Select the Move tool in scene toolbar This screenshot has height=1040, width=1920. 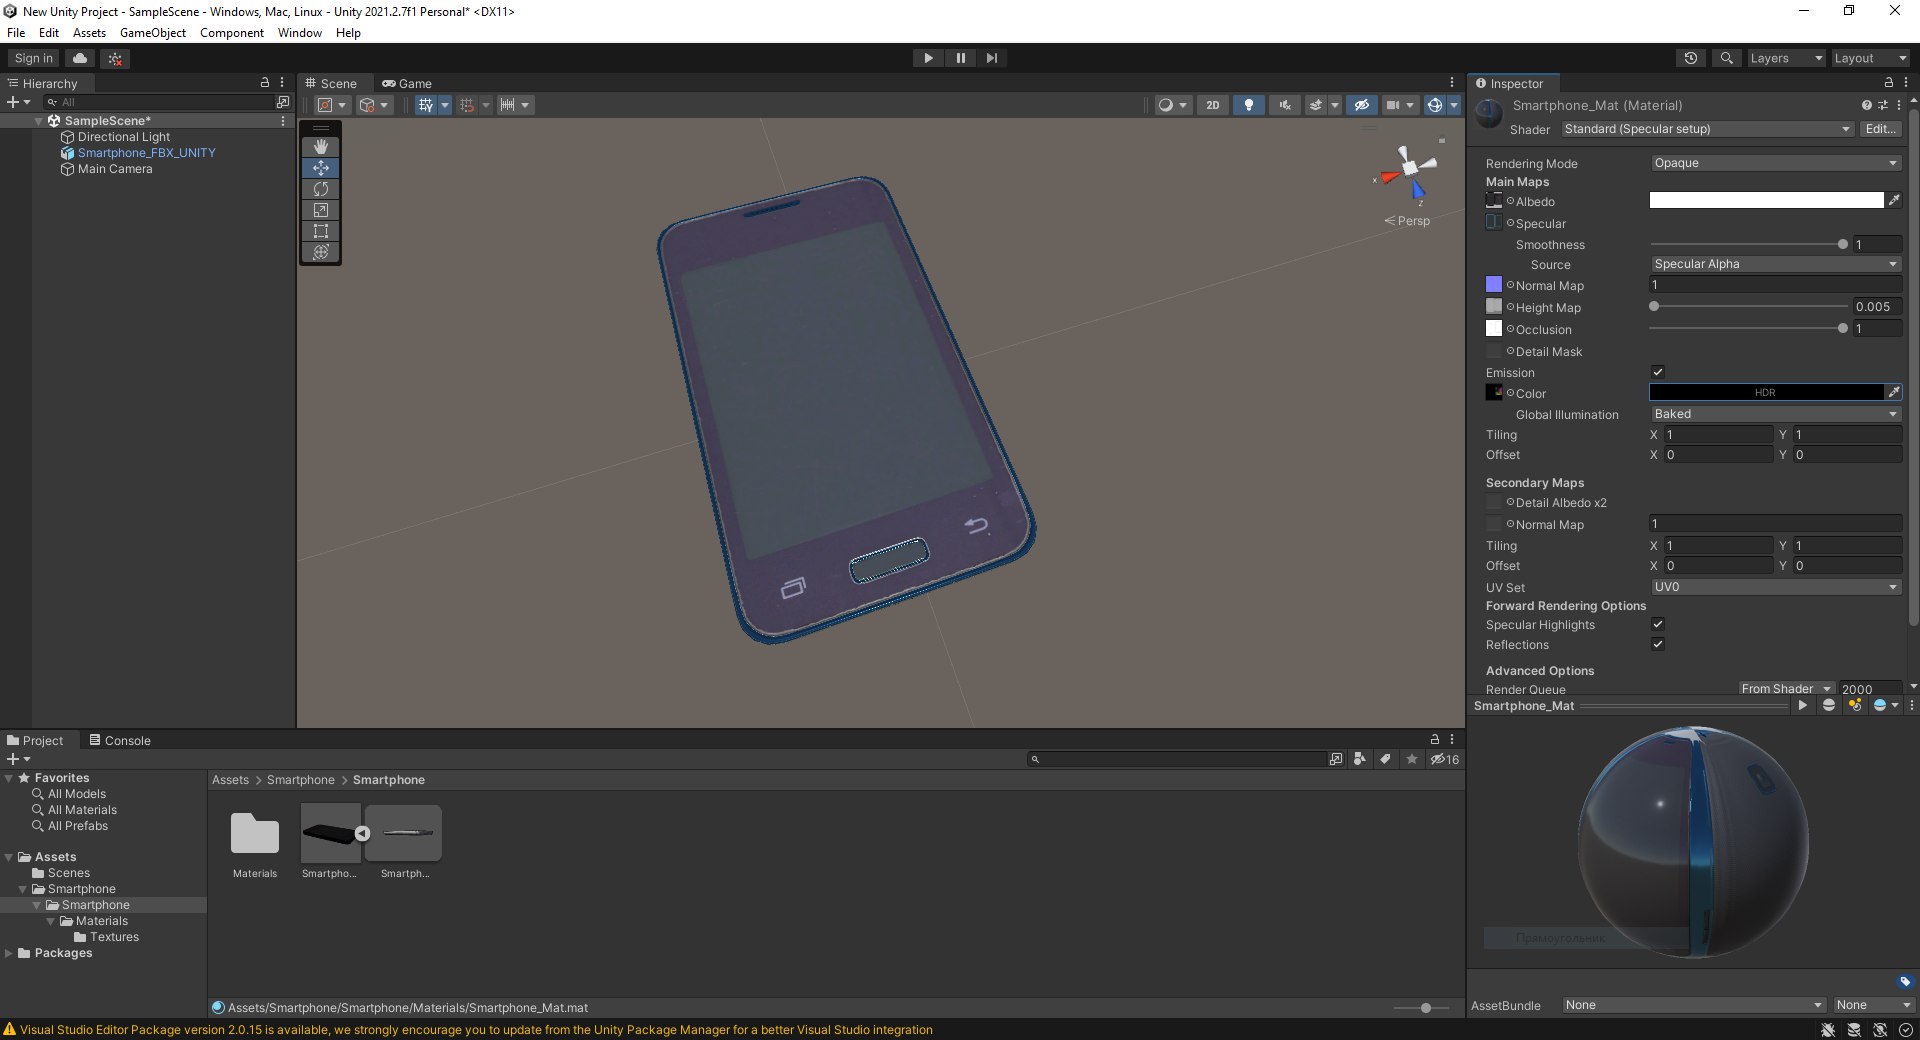[x=321, y=167]
